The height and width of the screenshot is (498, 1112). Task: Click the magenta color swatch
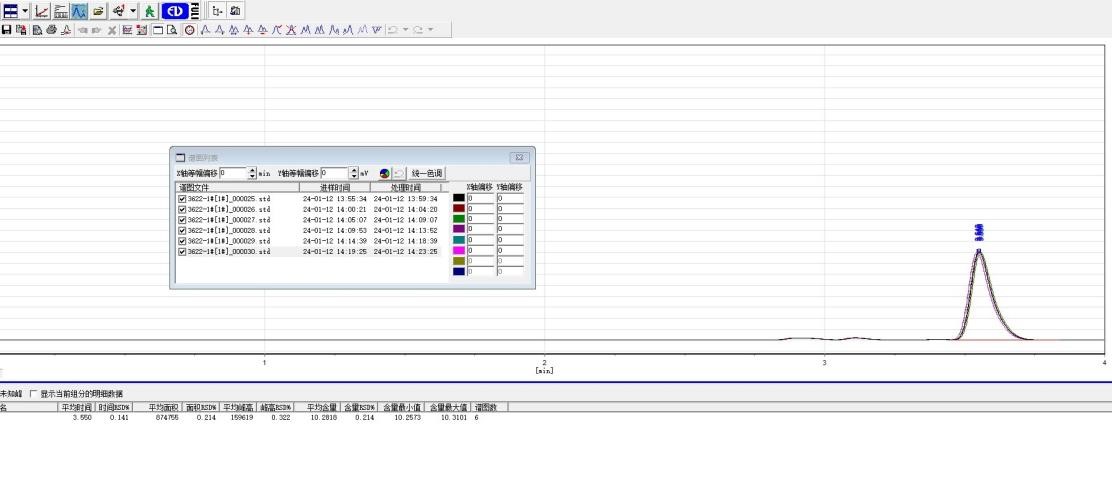pyautogui.click(x=459, y=251)
